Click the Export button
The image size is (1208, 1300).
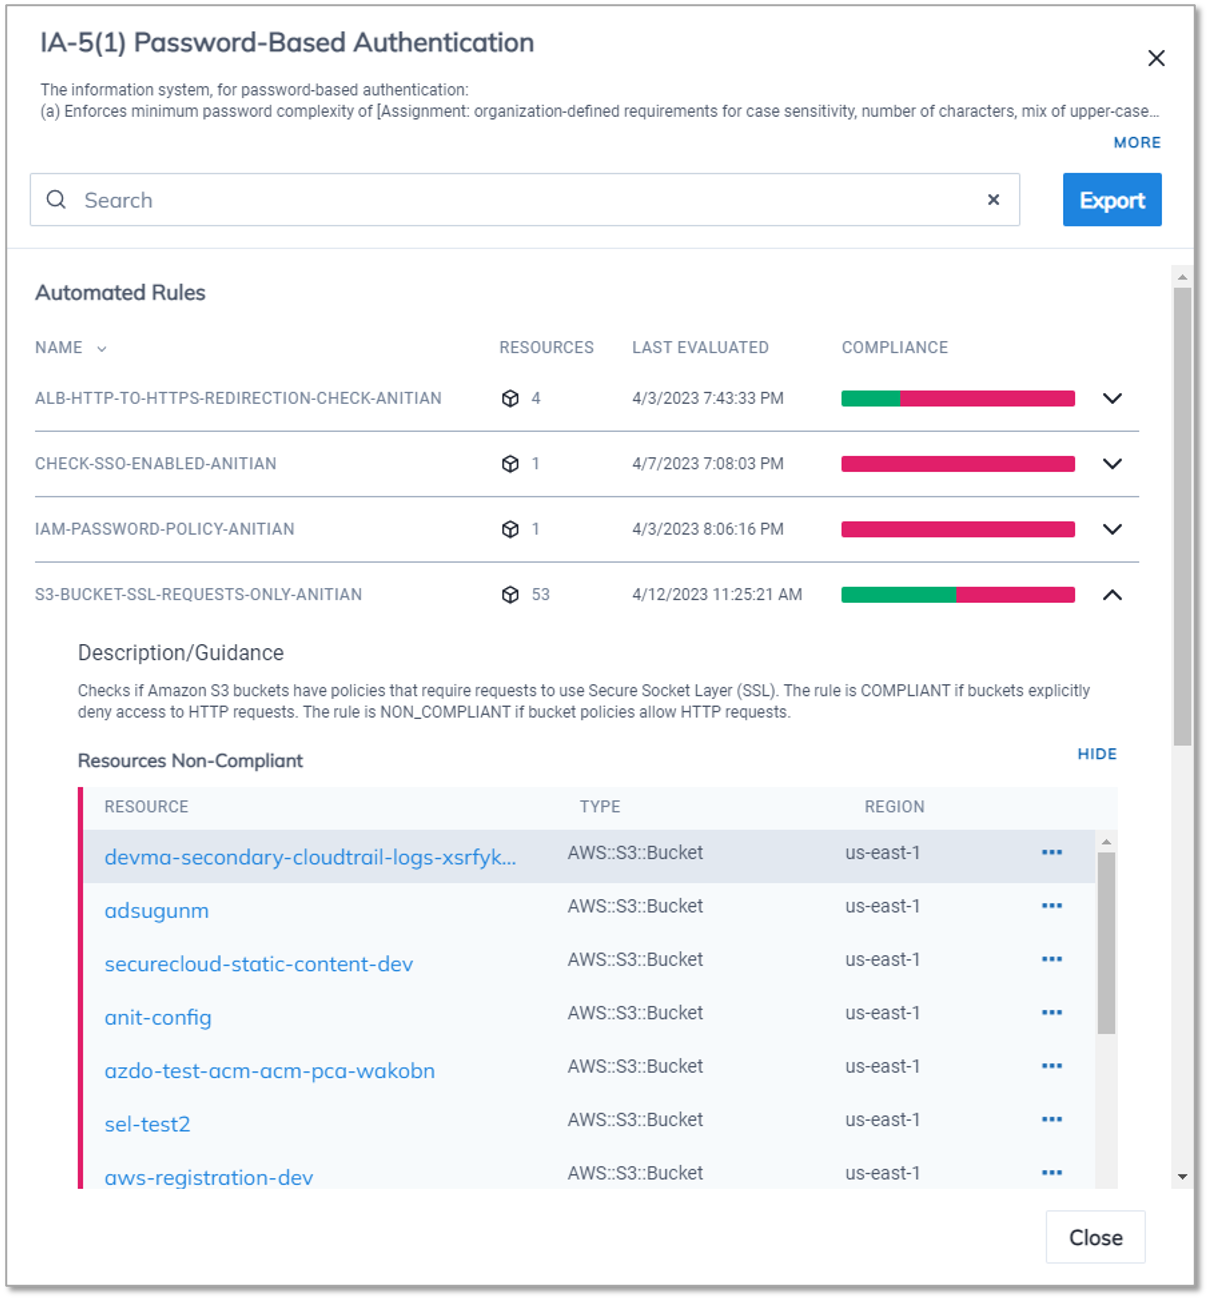pos(1112,200)
